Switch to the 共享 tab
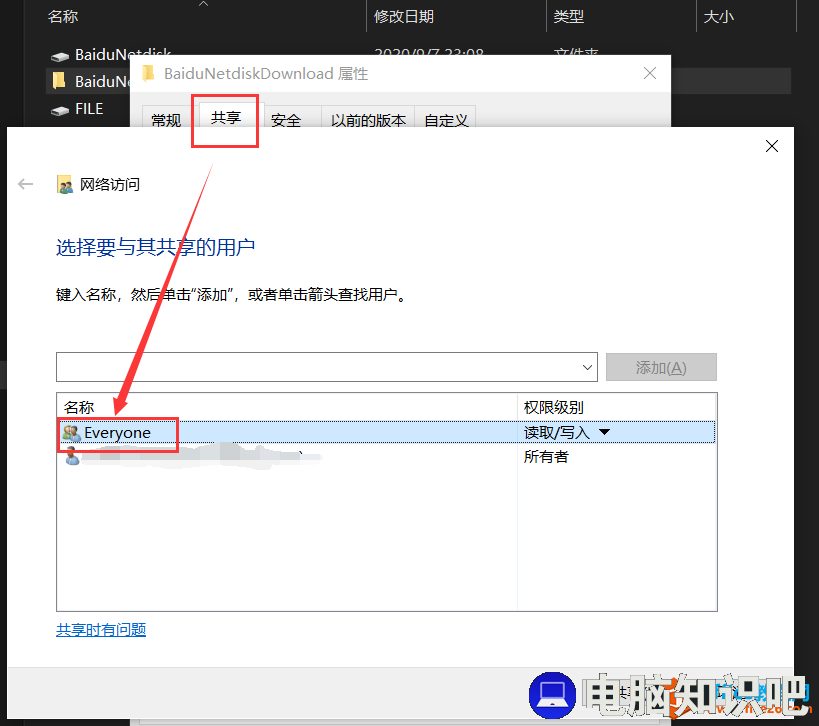The image size is (819, 726). 226,118
